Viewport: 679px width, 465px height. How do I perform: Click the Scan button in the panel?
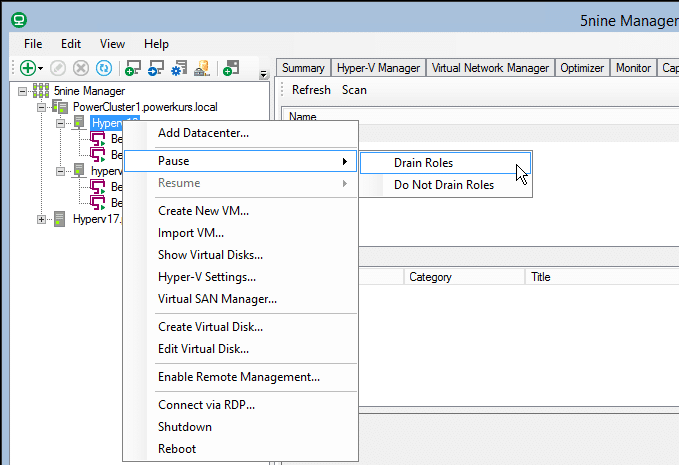coord(354,90)
